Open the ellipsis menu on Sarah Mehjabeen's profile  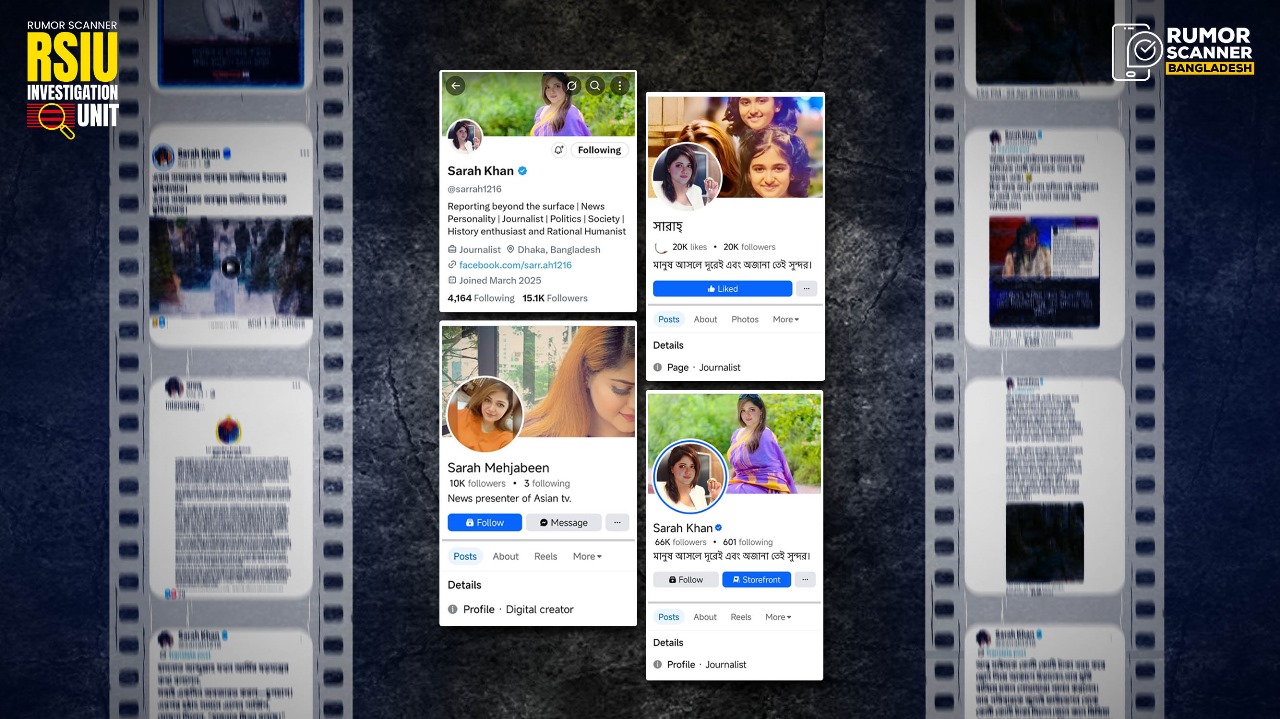(617, 522)
